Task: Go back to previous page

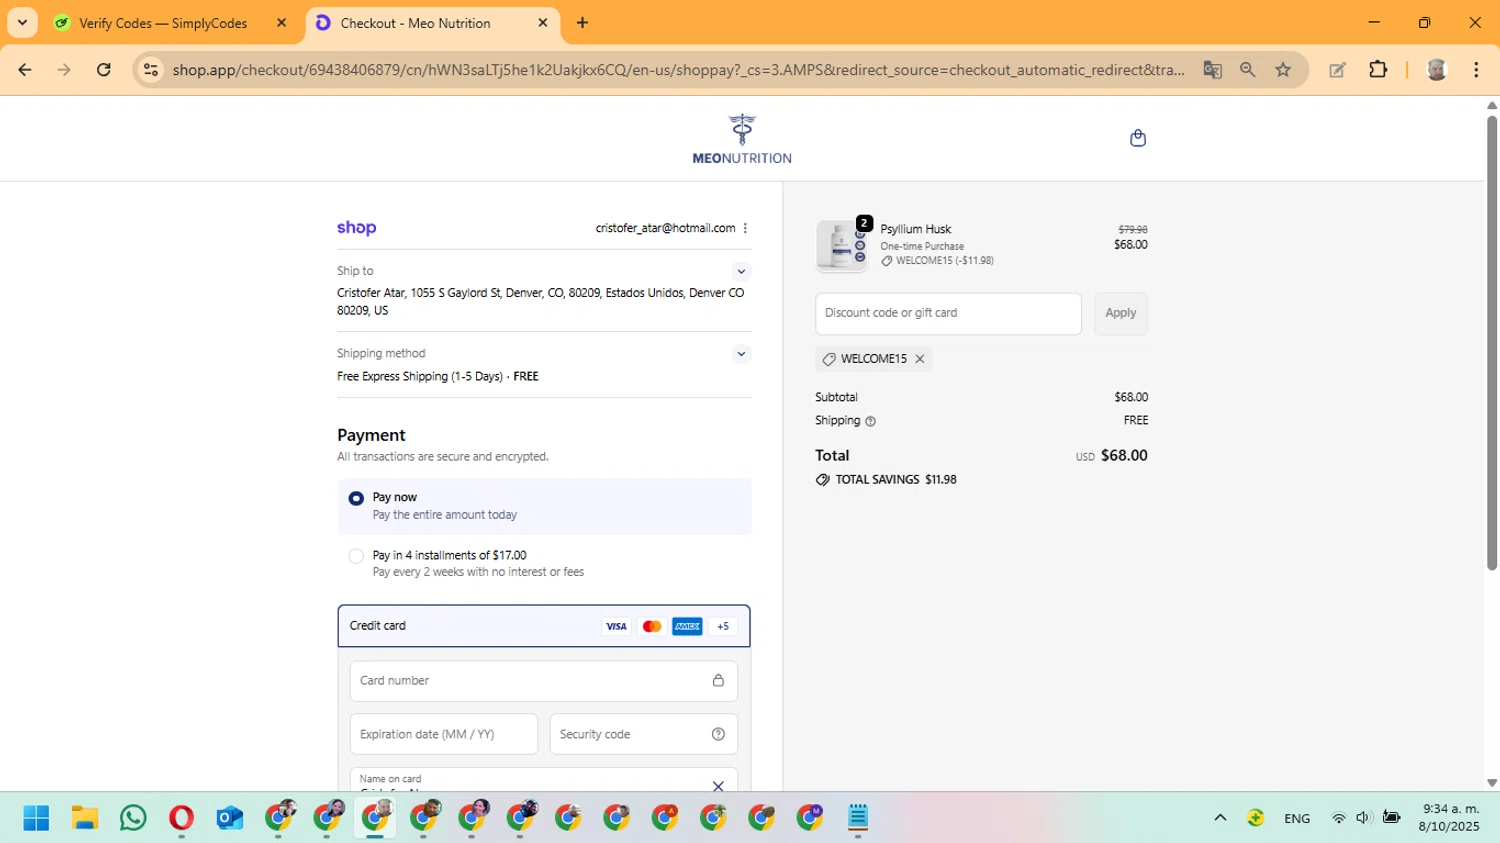Action: tap(25, 70)
